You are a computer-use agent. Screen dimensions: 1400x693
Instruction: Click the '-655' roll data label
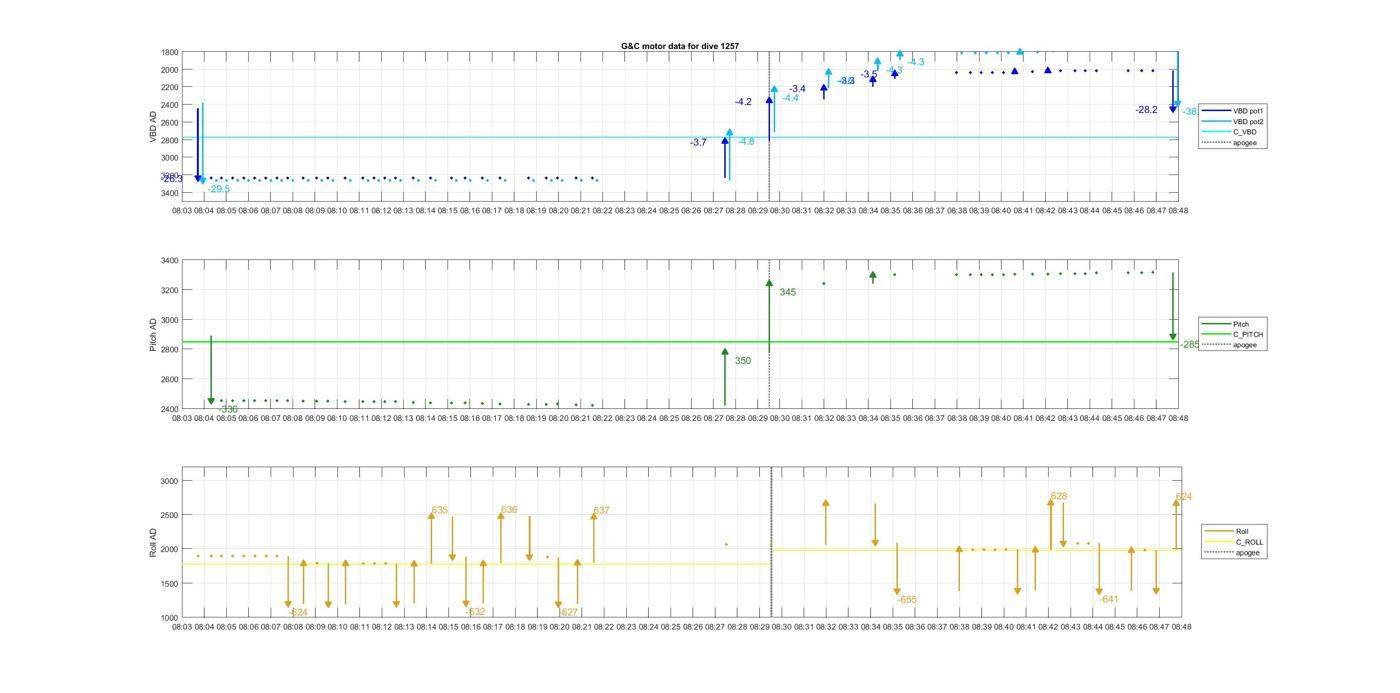point(906,600)
